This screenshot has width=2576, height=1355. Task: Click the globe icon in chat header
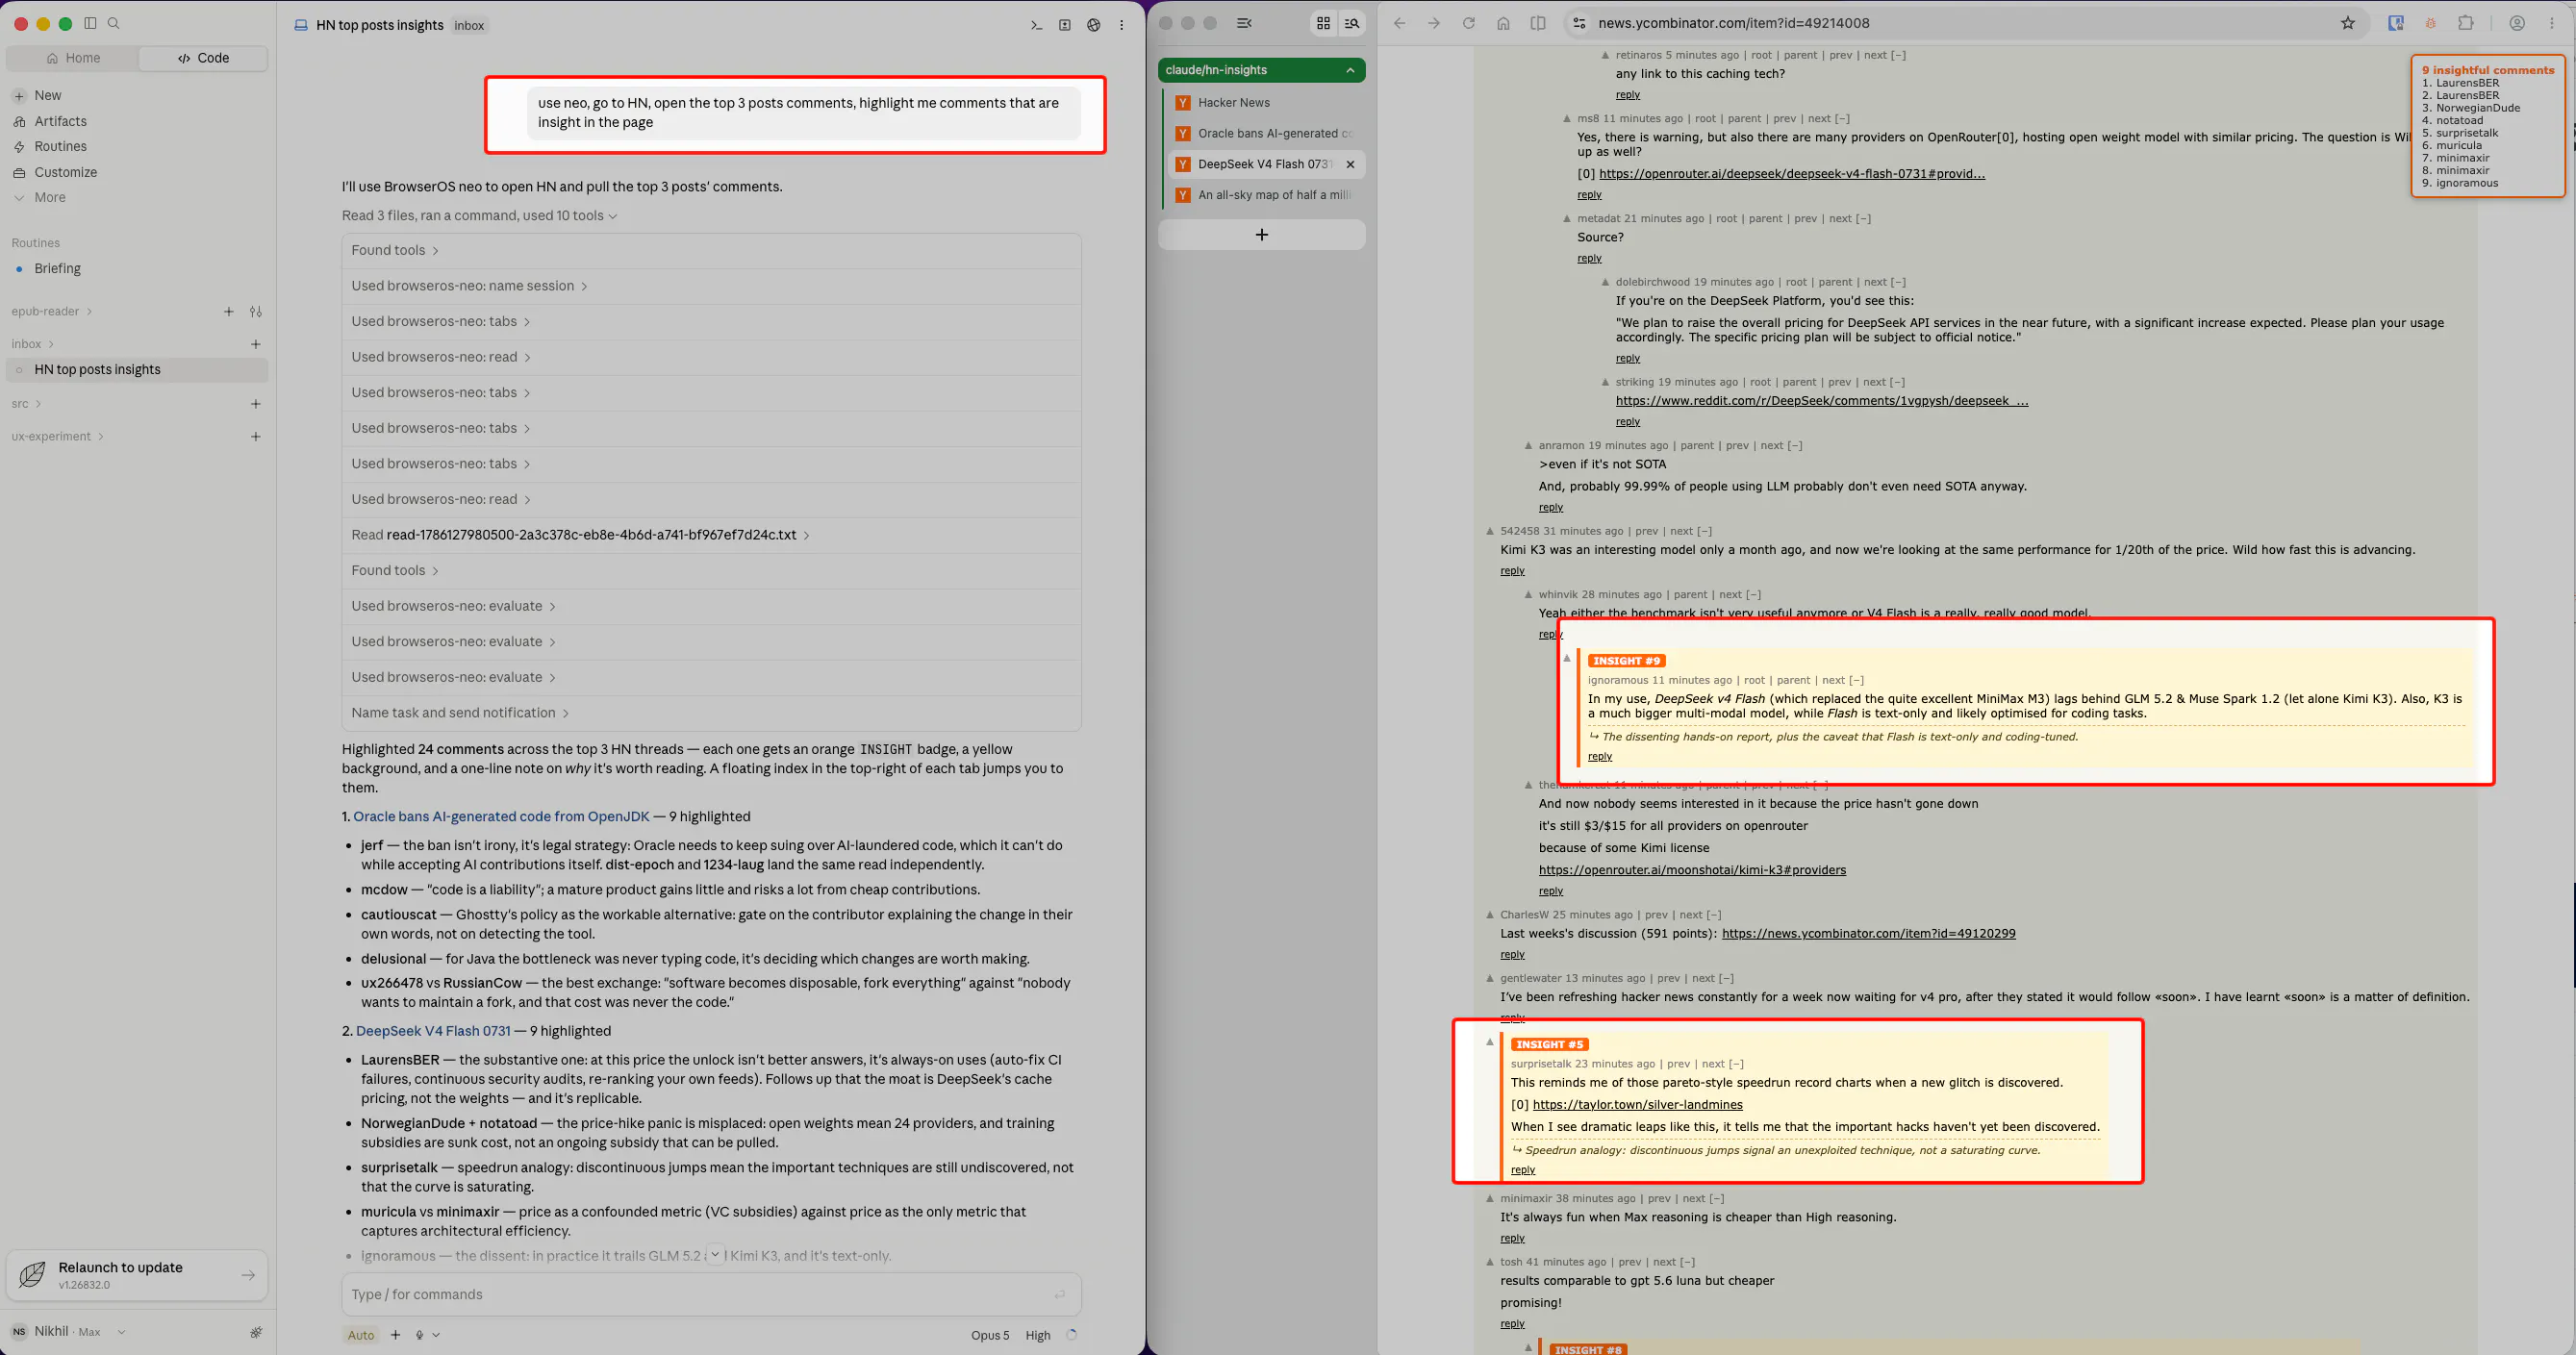1093,25
